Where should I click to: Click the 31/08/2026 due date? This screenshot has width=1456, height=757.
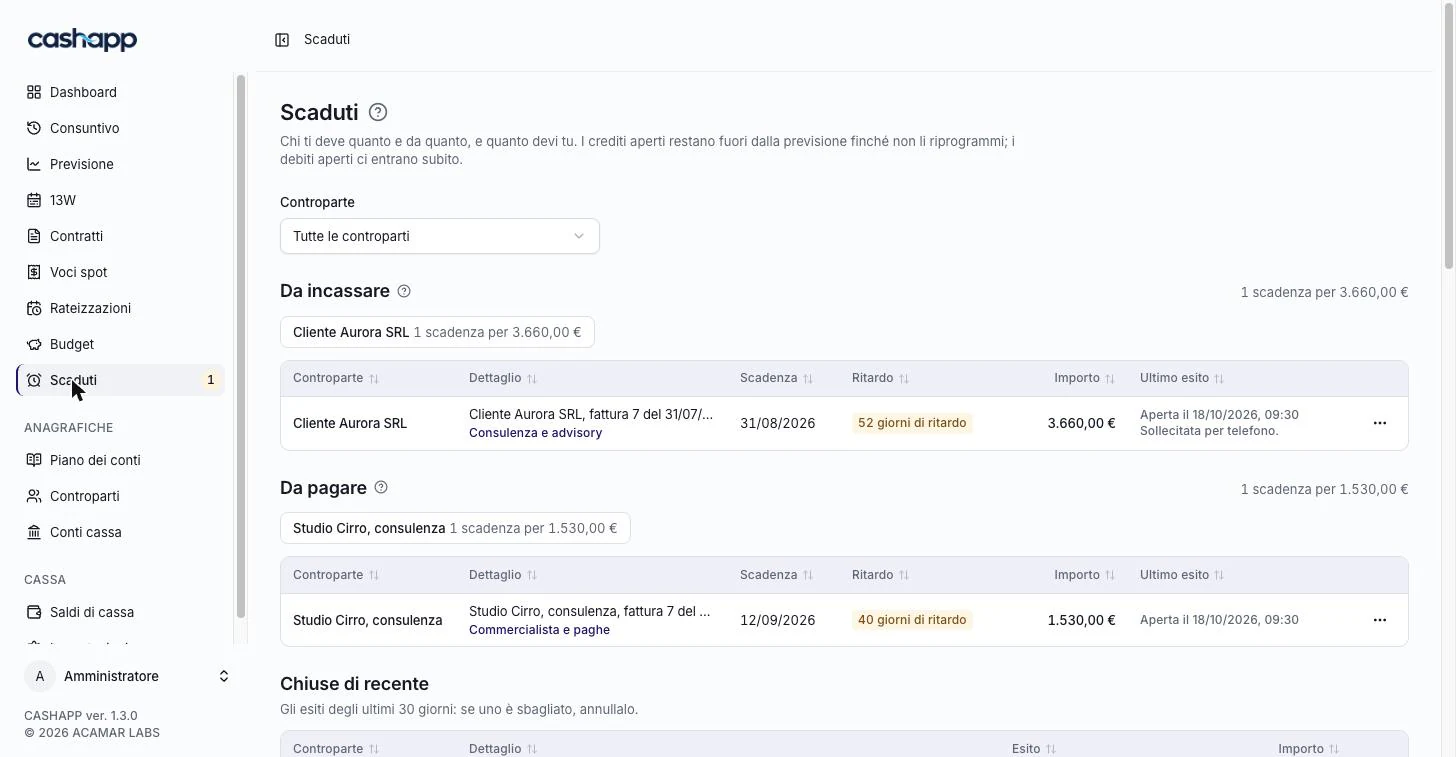[777, 423]
